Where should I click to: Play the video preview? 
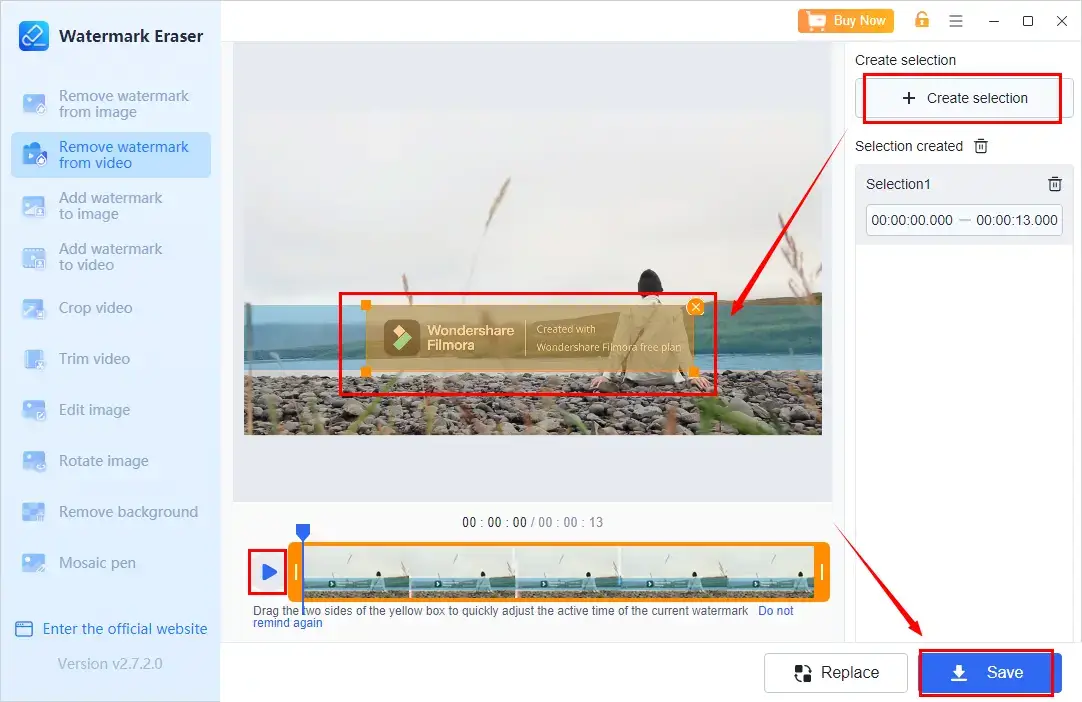pos(268,572)
